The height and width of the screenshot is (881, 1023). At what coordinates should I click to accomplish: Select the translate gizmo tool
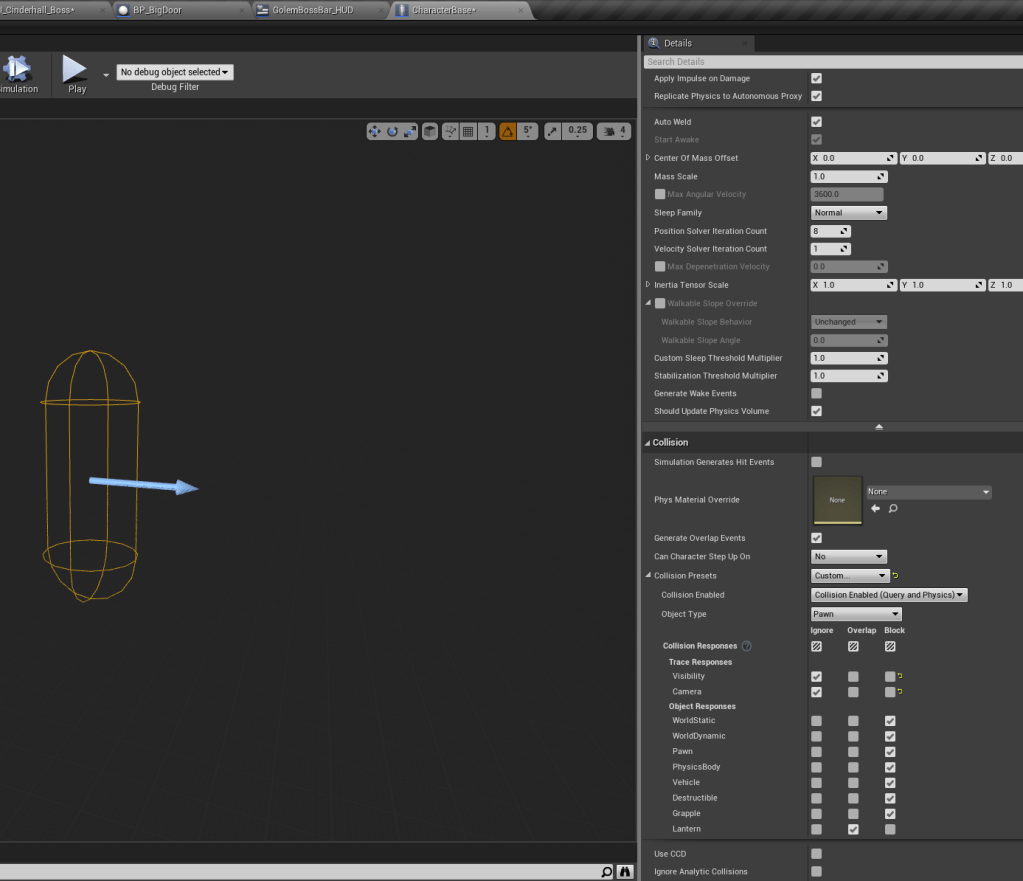tap(375, 131)
